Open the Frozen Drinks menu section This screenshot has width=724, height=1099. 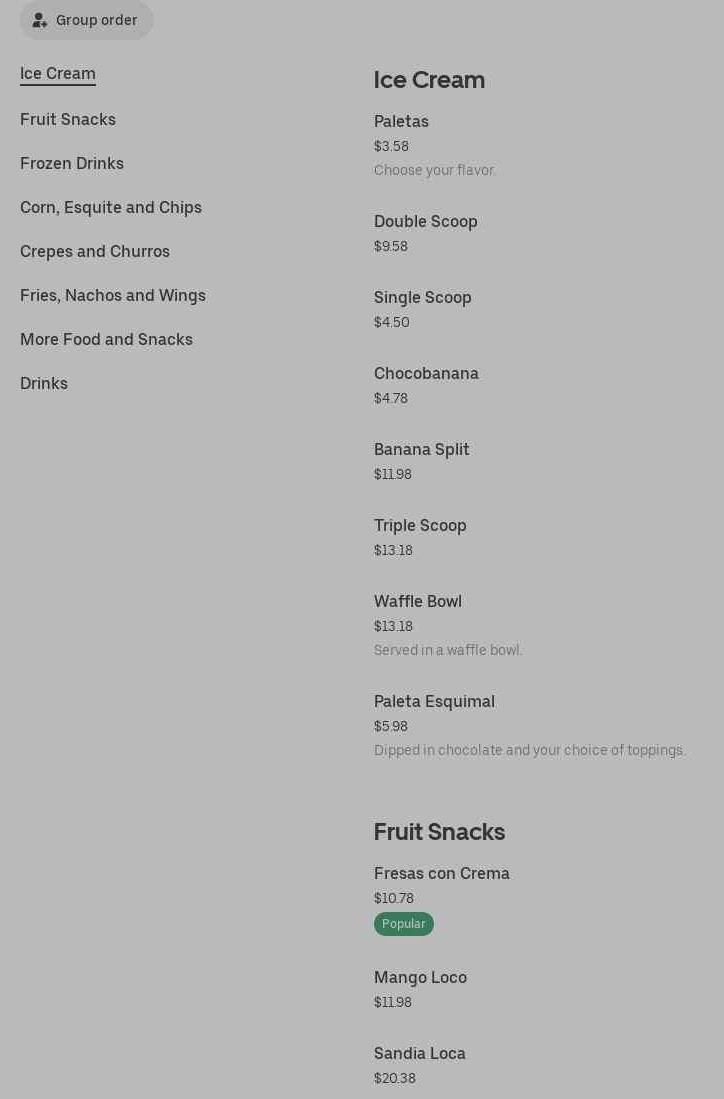pyautogui.click(x=72, y=163)
